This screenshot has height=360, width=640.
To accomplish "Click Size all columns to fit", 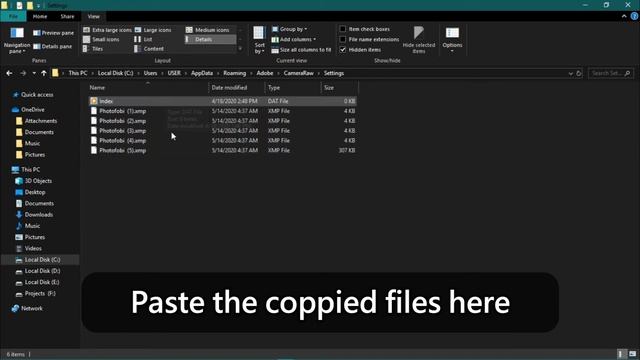I will [x=302, y=50].
